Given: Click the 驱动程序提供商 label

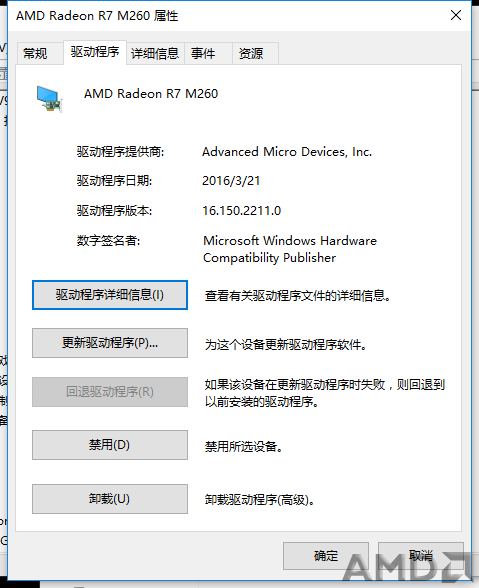Looking at the screenshot, I should [120, 152].
